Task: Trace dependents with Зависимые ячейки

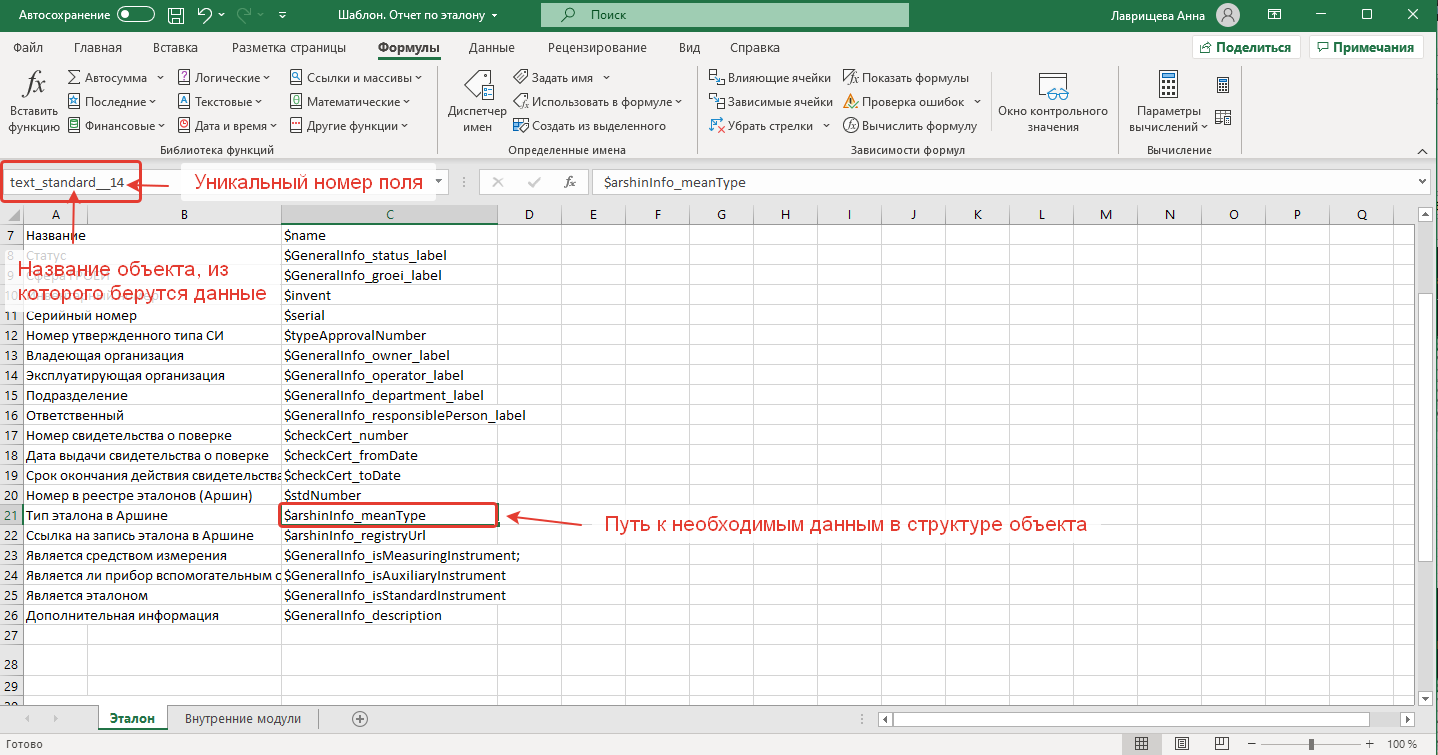Action: (771, 102)
